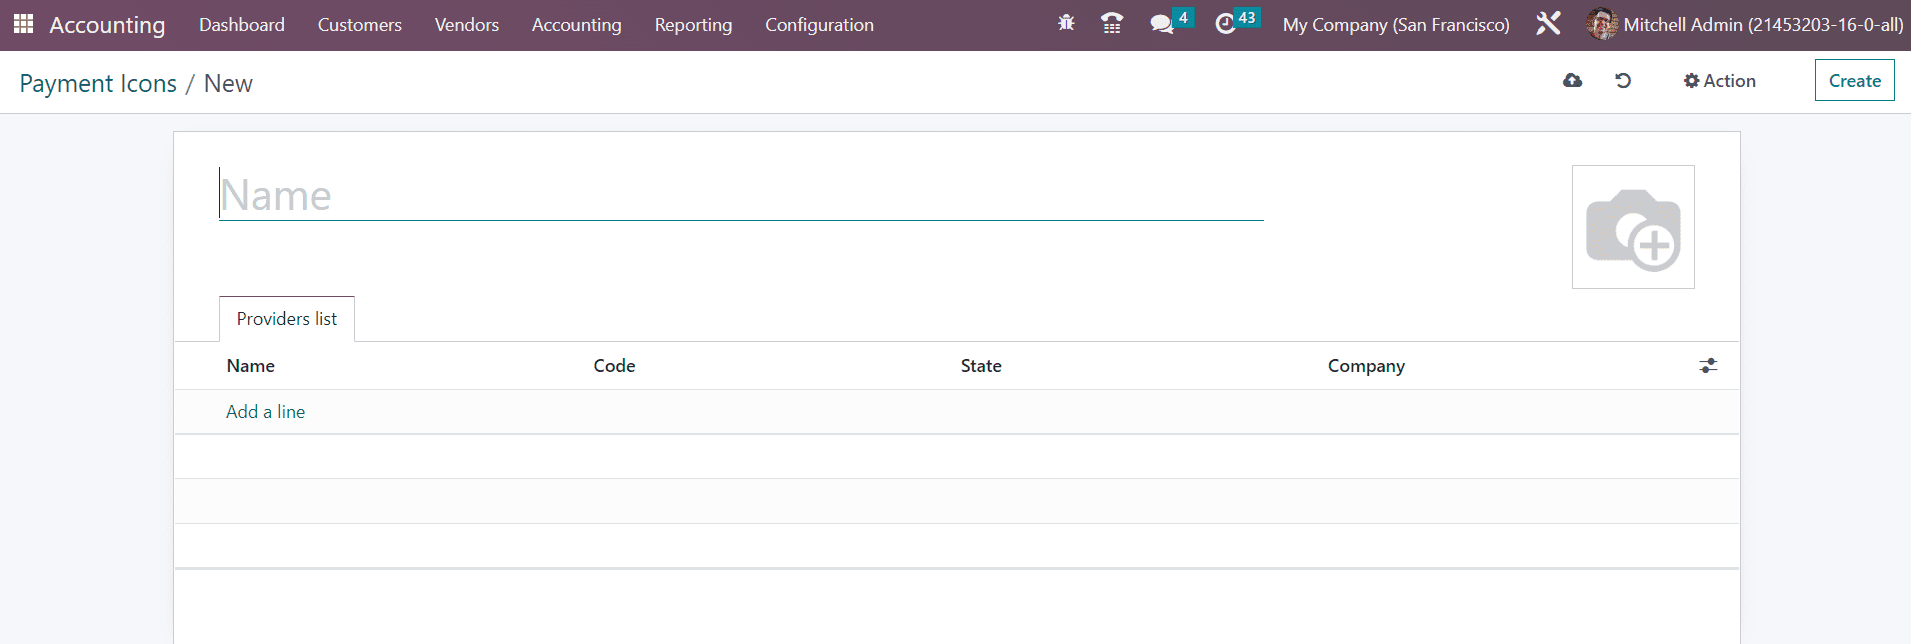Open the VoIP phone icon
This screenshot has width=1911, height=644.
[1111, 23]
